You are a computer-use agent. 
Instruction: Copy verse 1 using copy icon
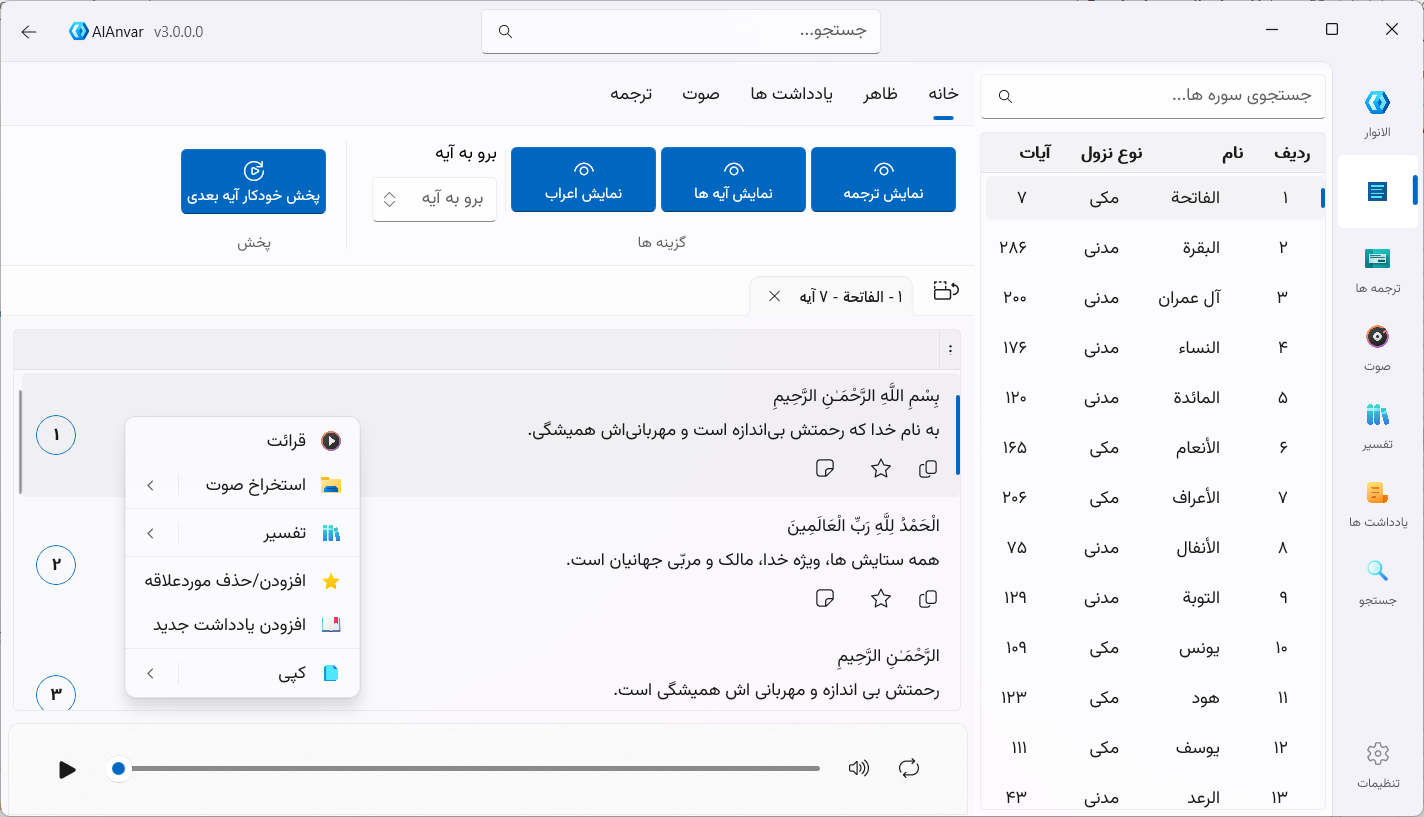tap(928, 468)
